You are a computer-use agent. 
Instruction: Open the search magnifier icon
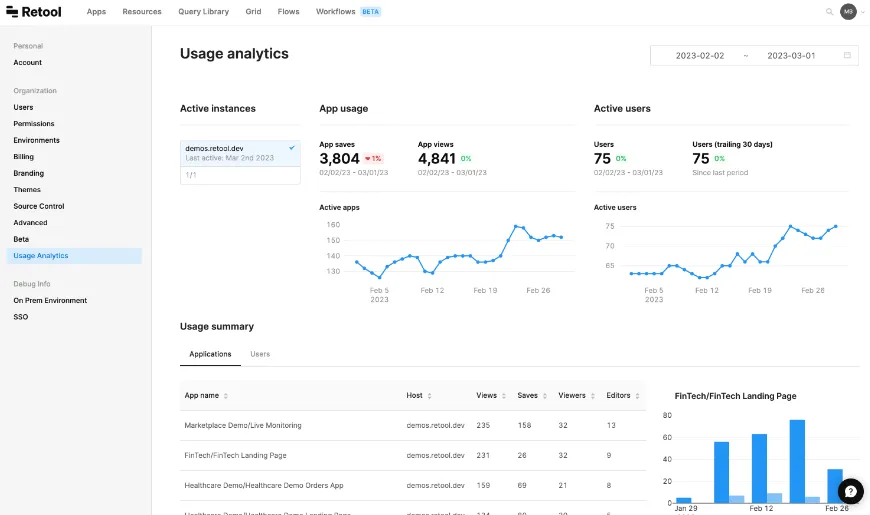tap(829, 12)
